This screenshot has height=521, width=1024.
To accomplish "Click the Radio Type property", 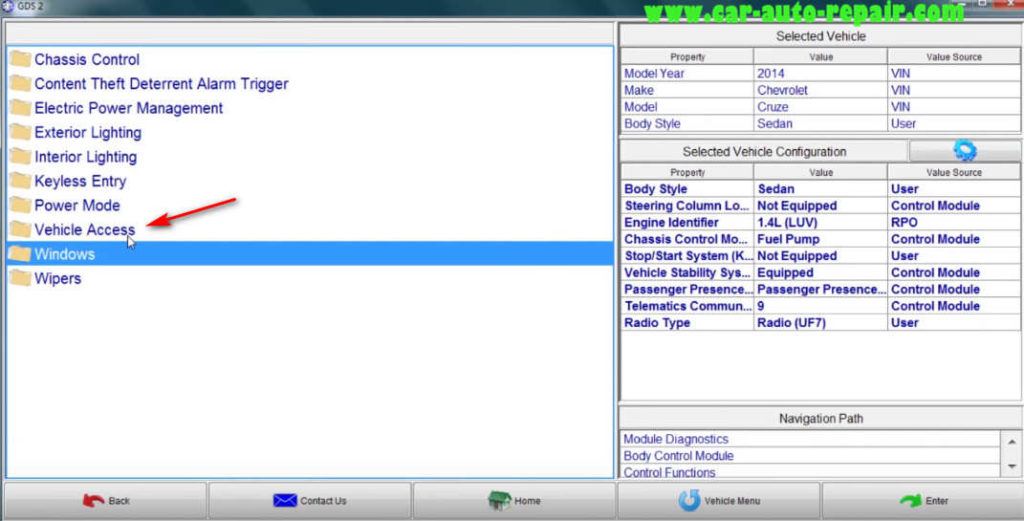I will 687,323.
